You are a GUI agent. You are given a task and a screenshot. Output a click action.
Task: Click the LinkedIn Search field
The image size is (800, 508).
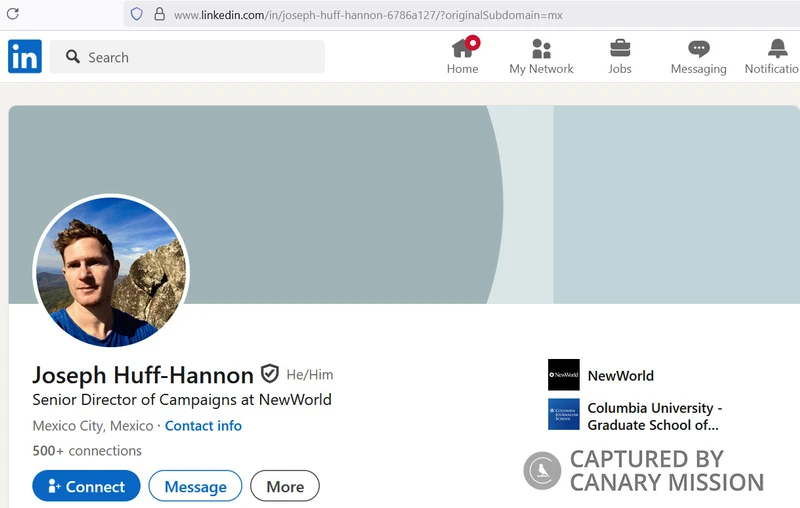(187, 57)
